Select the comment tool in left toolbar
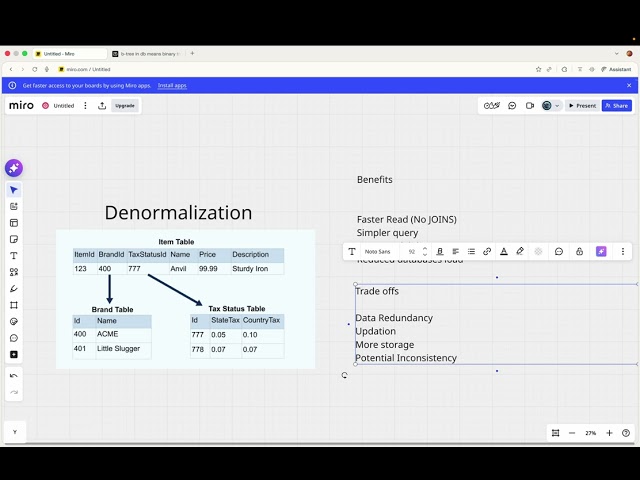Screen dimensions: 640x480 tap(14, 338)
